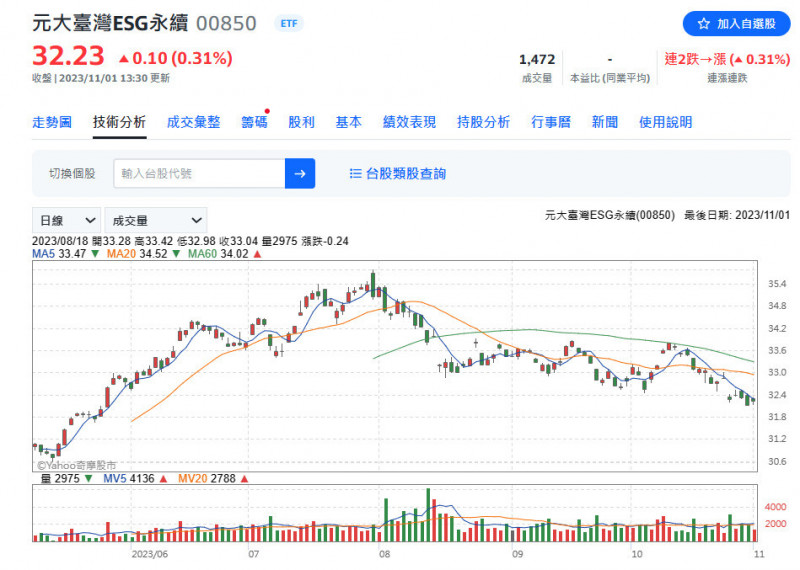
Task: Open the 新聞 tab
Action: point(605,122)
